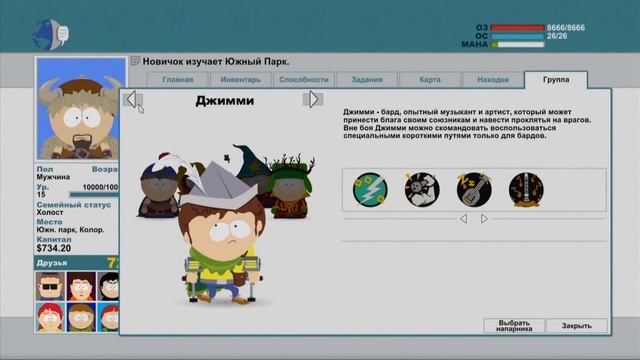Go to previous abilities page arrow

[464, 219]
